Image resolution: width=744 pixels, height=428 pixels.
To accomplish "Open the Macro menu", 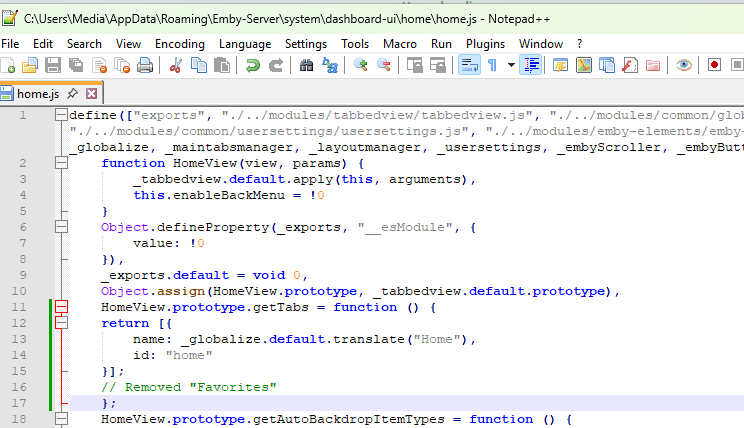I will pyautogui.click(x=400, y=44).
